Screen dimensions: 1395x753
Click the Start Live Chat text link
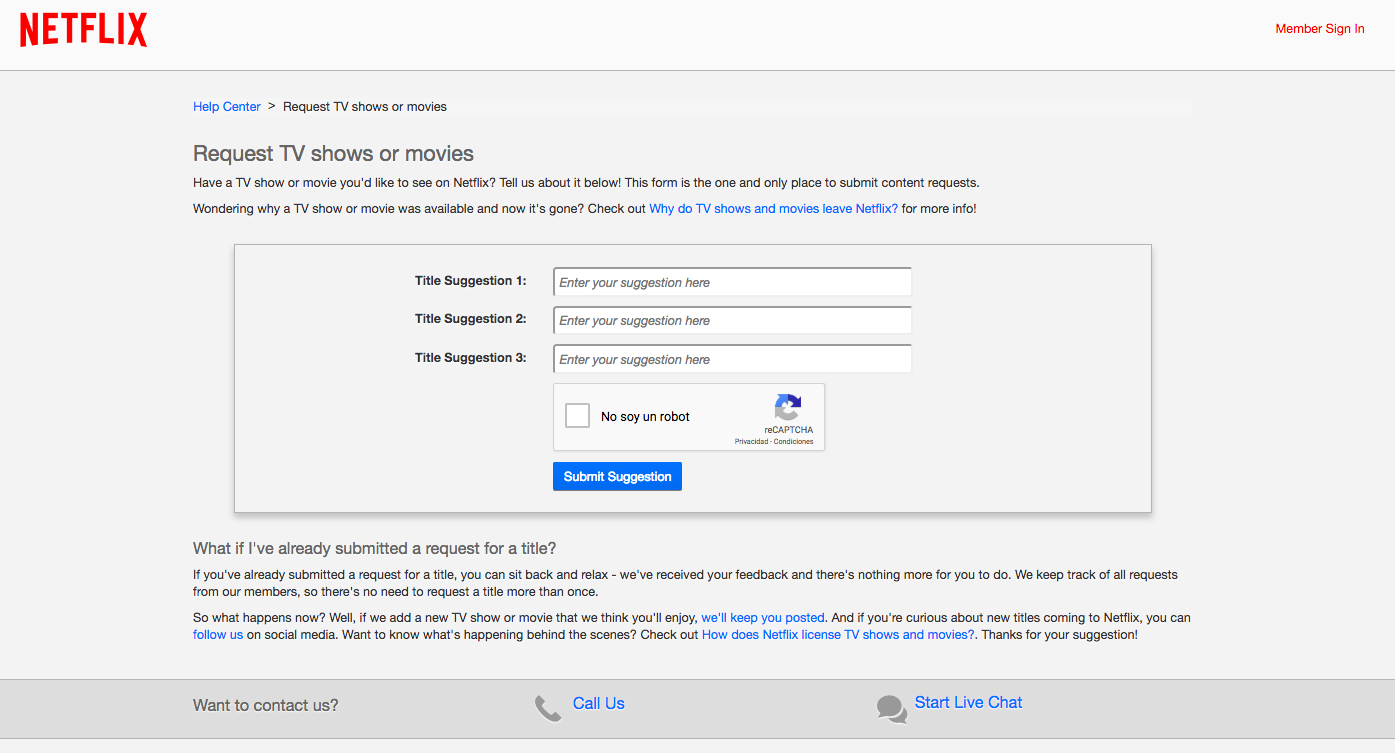click(968, 703)
